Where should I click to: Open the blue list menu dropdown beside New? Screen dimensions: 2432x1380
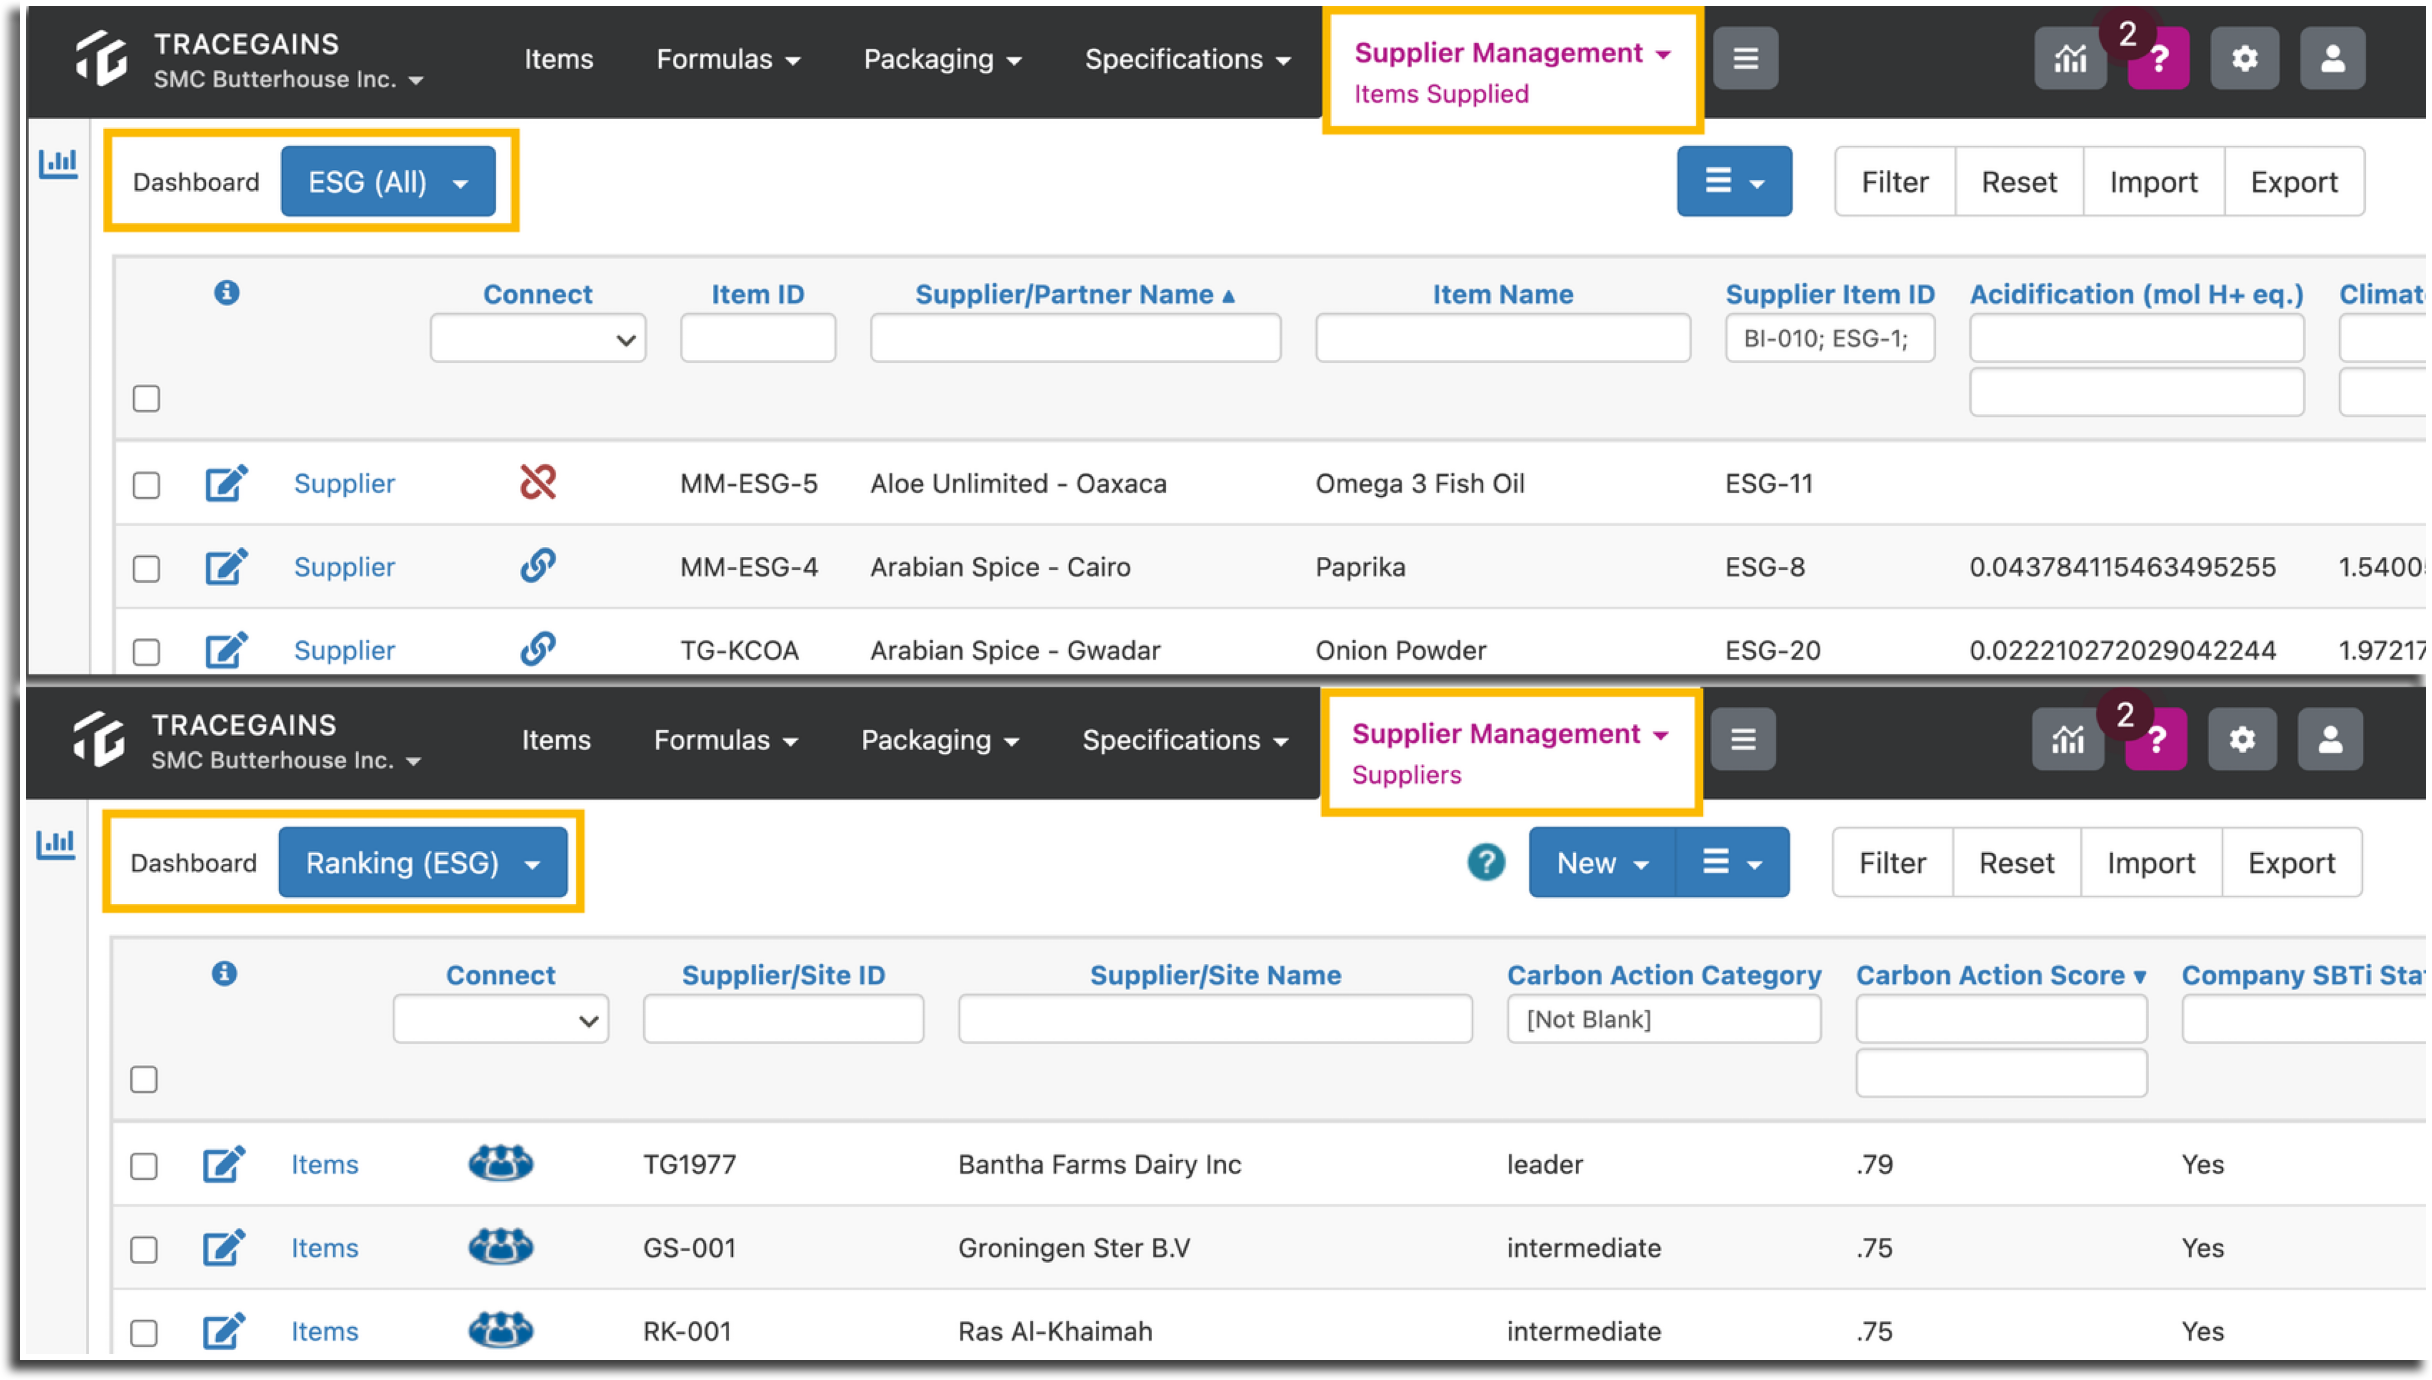click(x=1733, y=862)
